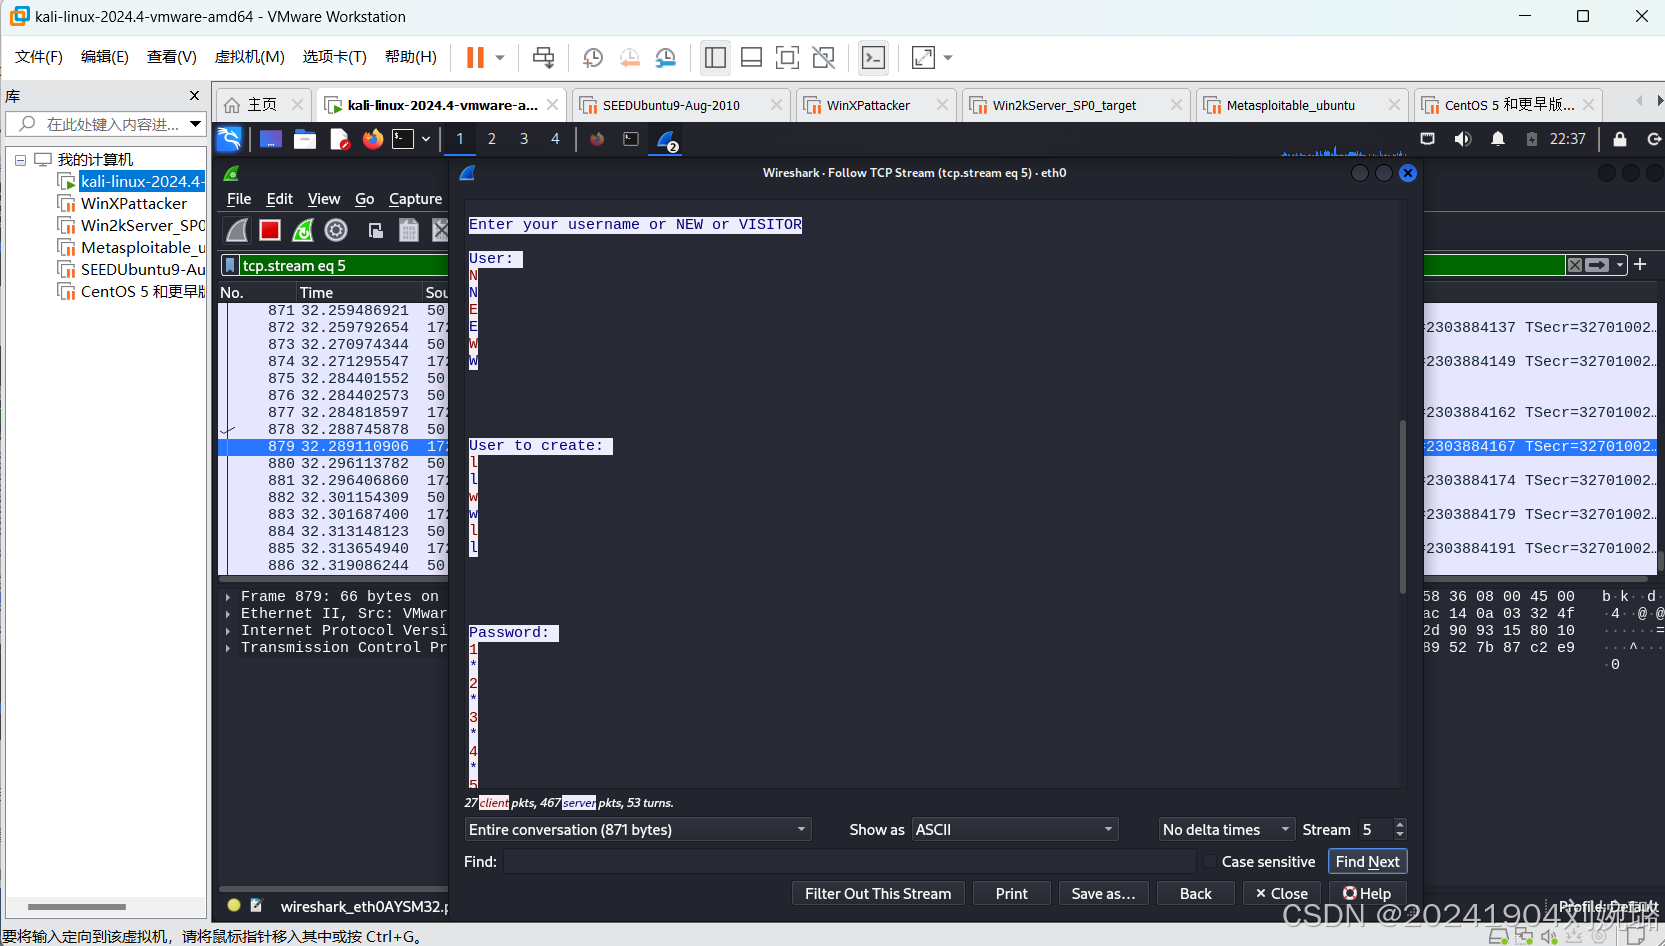Open VMware 虚拟机(M) menu

250,57
